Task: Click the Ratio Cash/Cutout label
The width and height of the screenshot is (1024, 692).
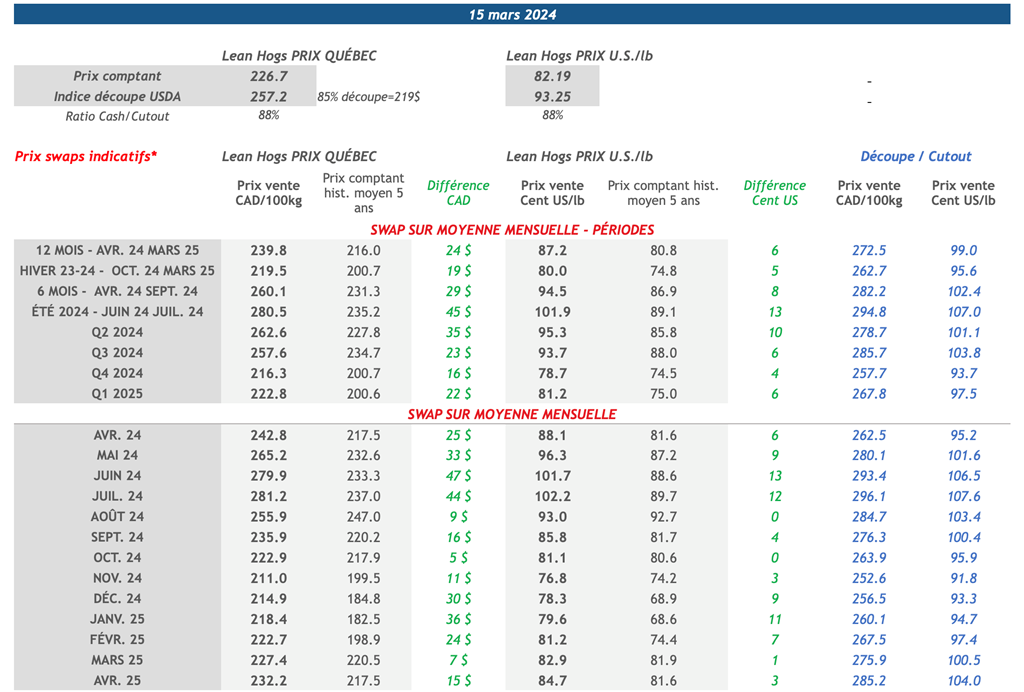Action: [117, 116]
